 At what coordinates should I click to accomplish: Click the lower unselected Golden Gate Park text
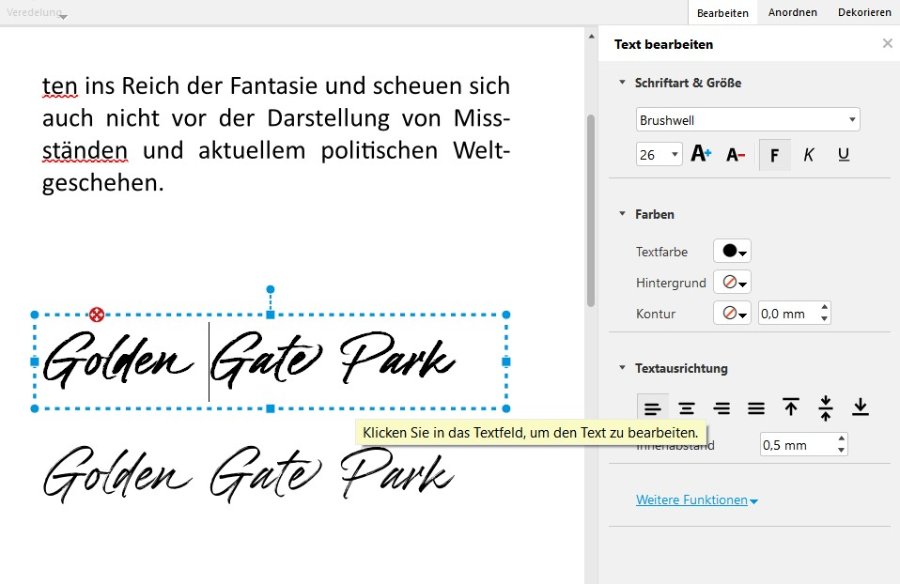pyautogui.click(x=249, y=475)
